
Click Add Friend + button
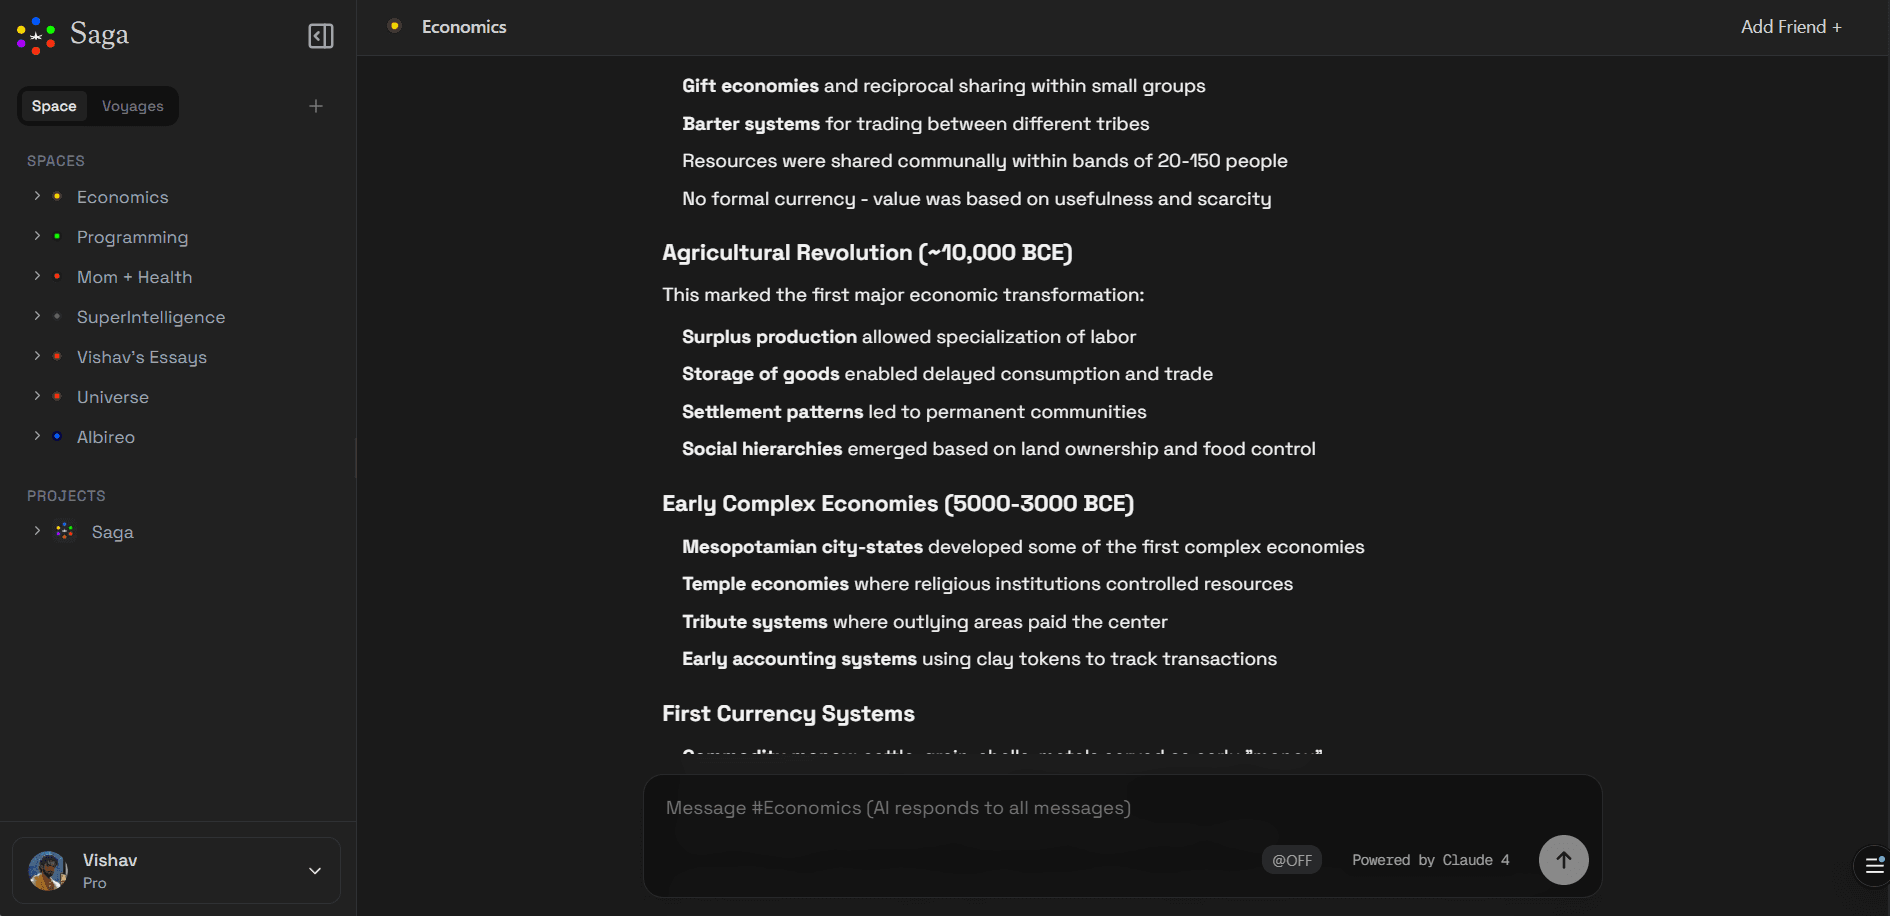1791,27
